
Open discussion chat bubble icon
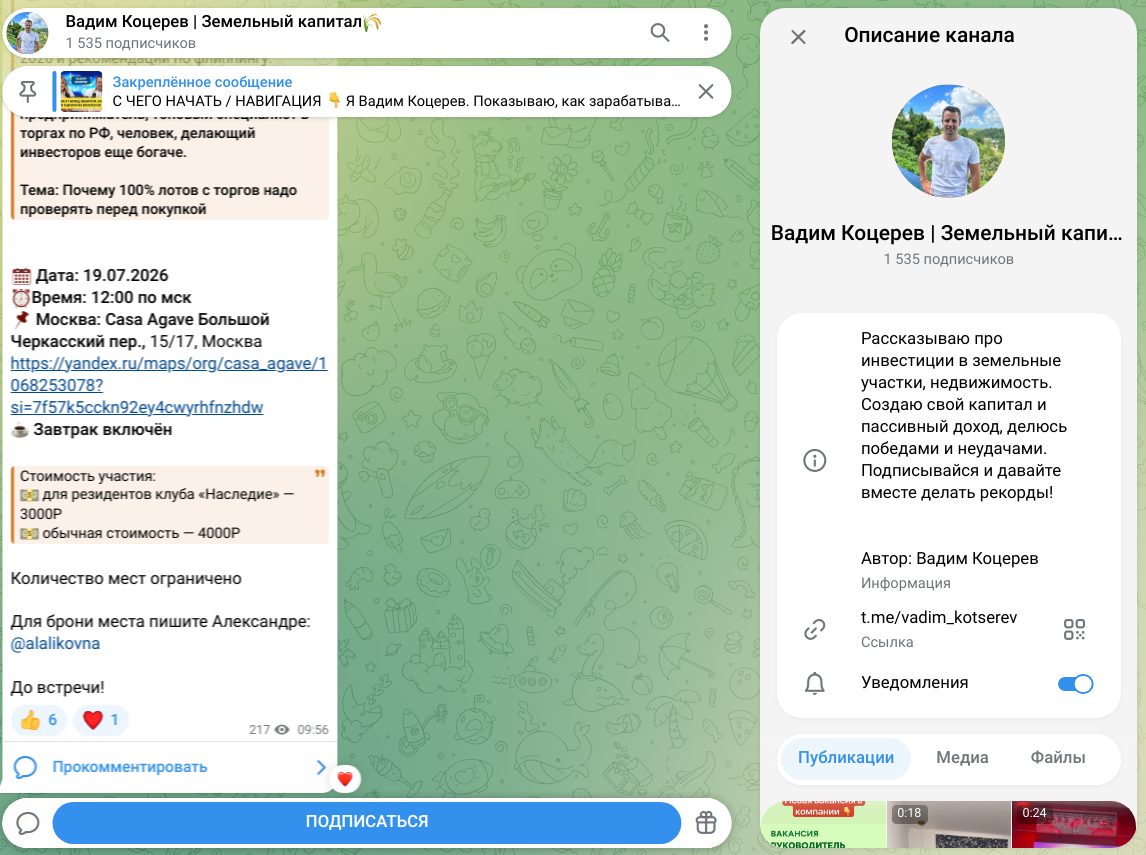[28, 823]
